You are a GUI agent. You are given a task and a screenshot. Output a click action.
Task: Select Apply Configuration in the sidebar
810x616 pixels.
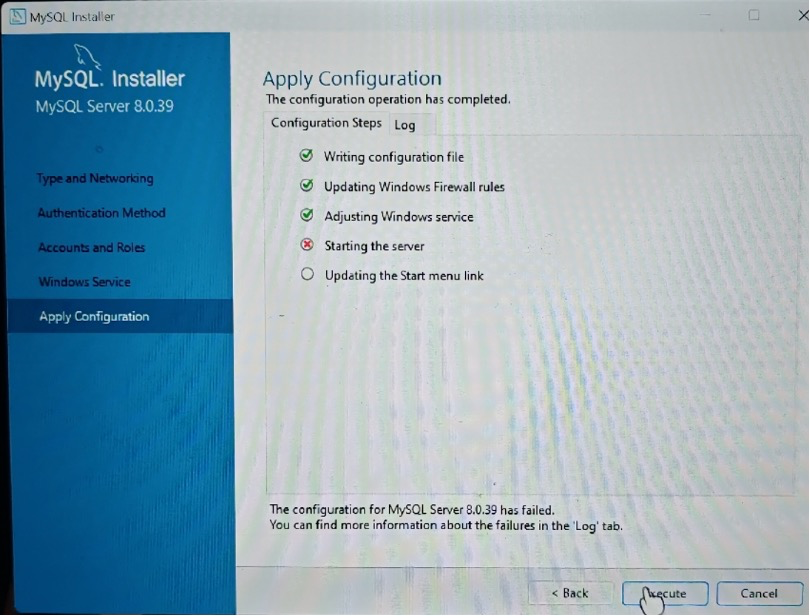[94, 317]
